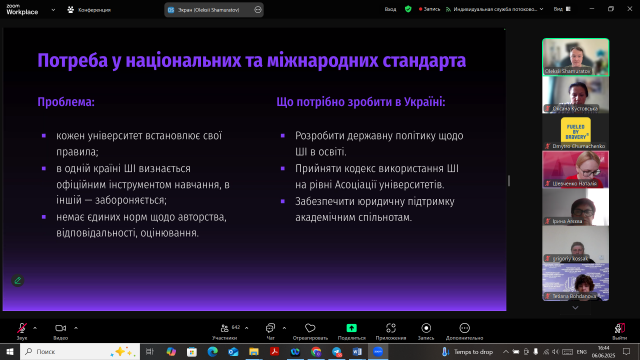Open Microsoft Word from the taskbar
Viewport: 640px width, 360px height.
coord(357,351)
